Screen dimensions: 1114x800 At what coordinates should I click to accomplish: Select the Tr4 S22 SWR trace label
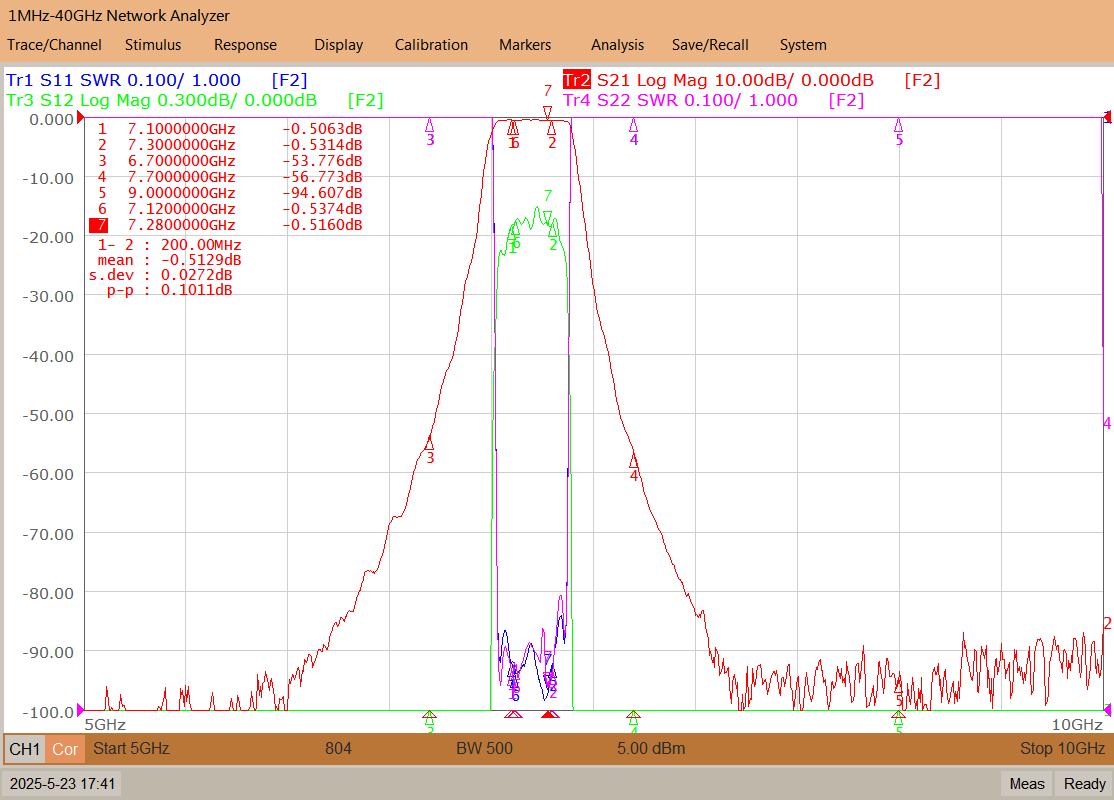pyautogui.click(x=714, y=100)
